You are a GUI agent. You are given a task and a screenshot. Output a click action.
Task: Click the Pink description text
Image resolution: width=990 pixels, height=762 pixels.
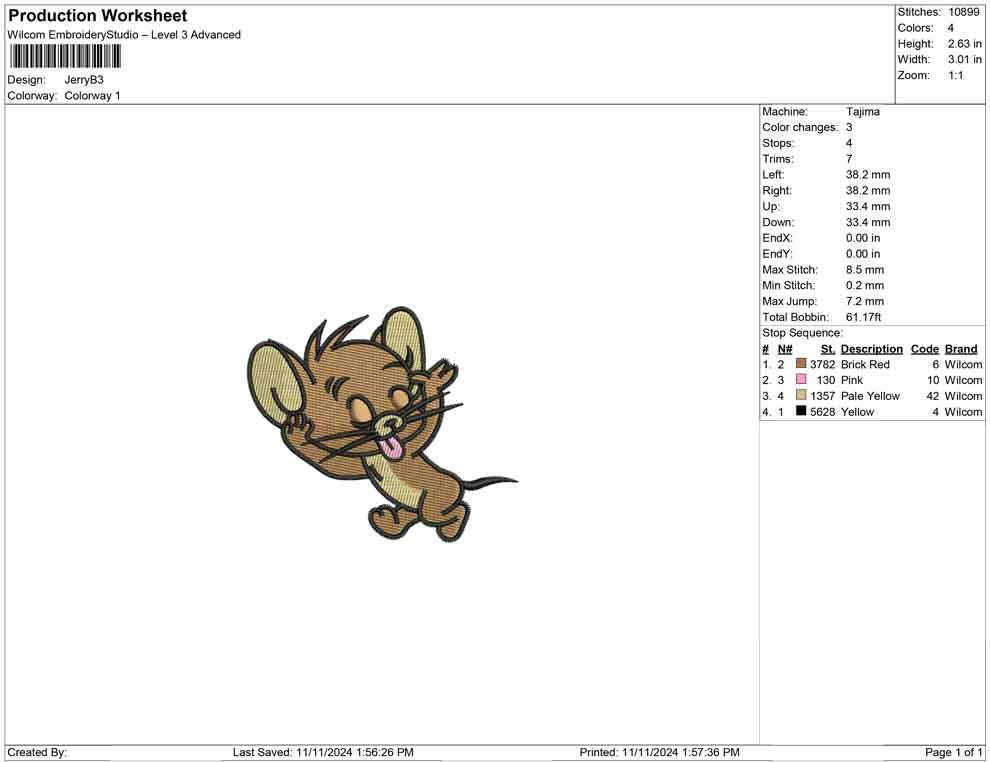[852, 380]
